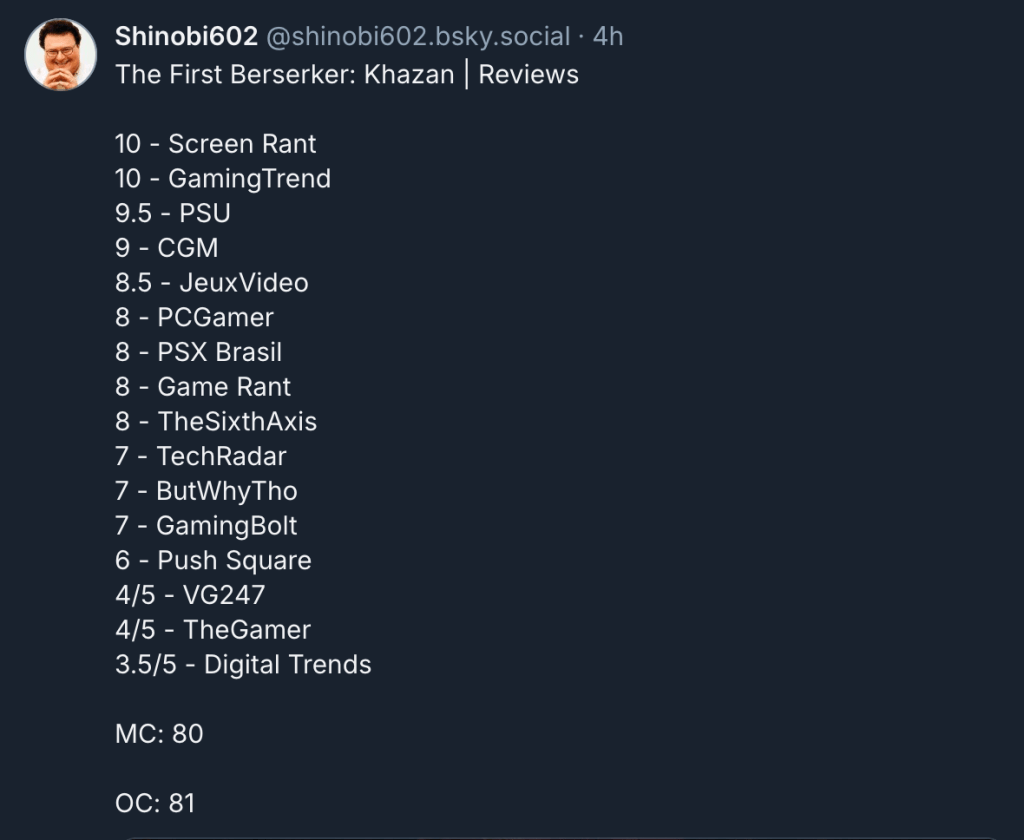Viewport: 1024px width, 840px height.
Task: Click the "7 - TechRadar" score line
Action: click(x=200, y=457)
